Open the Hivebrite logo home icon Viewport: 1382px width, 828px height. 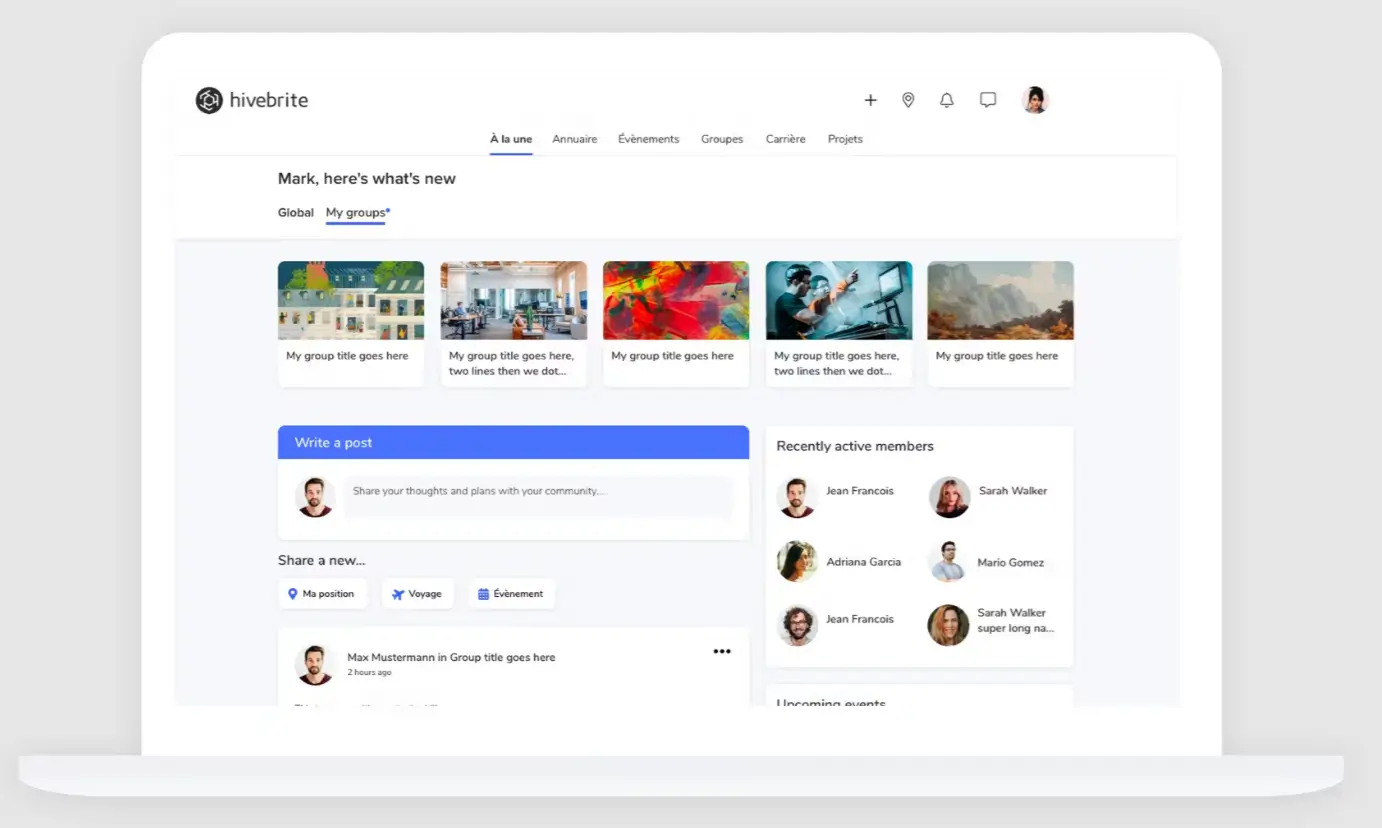tap(208, 100)
